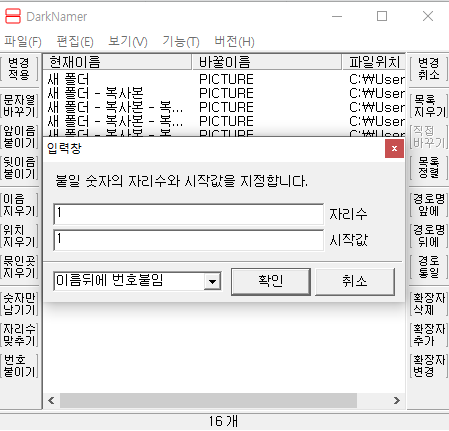Open the 편집(E) menu

click(75, 42)
